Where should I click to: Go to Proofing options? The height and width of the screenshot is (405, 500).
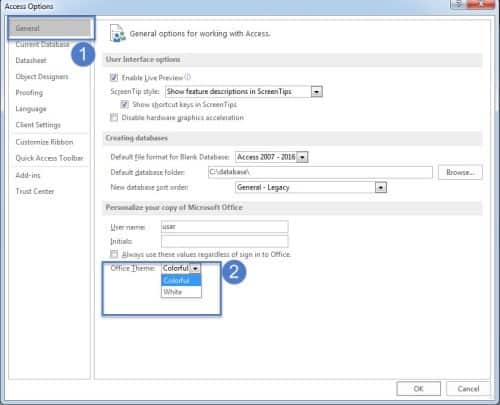(x=29, y=93)
